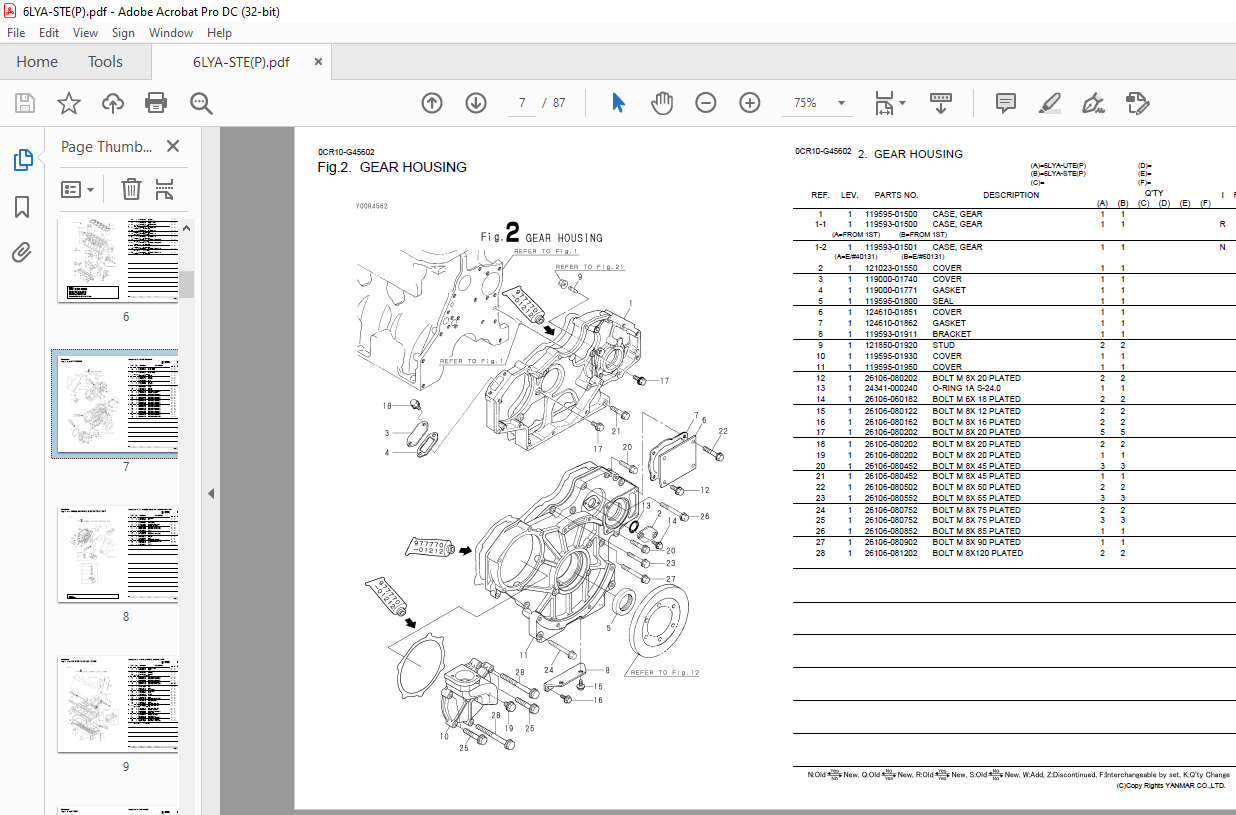Click the 'PARTS NO.' column header
1236x815 pixels.
pos(896,195)
